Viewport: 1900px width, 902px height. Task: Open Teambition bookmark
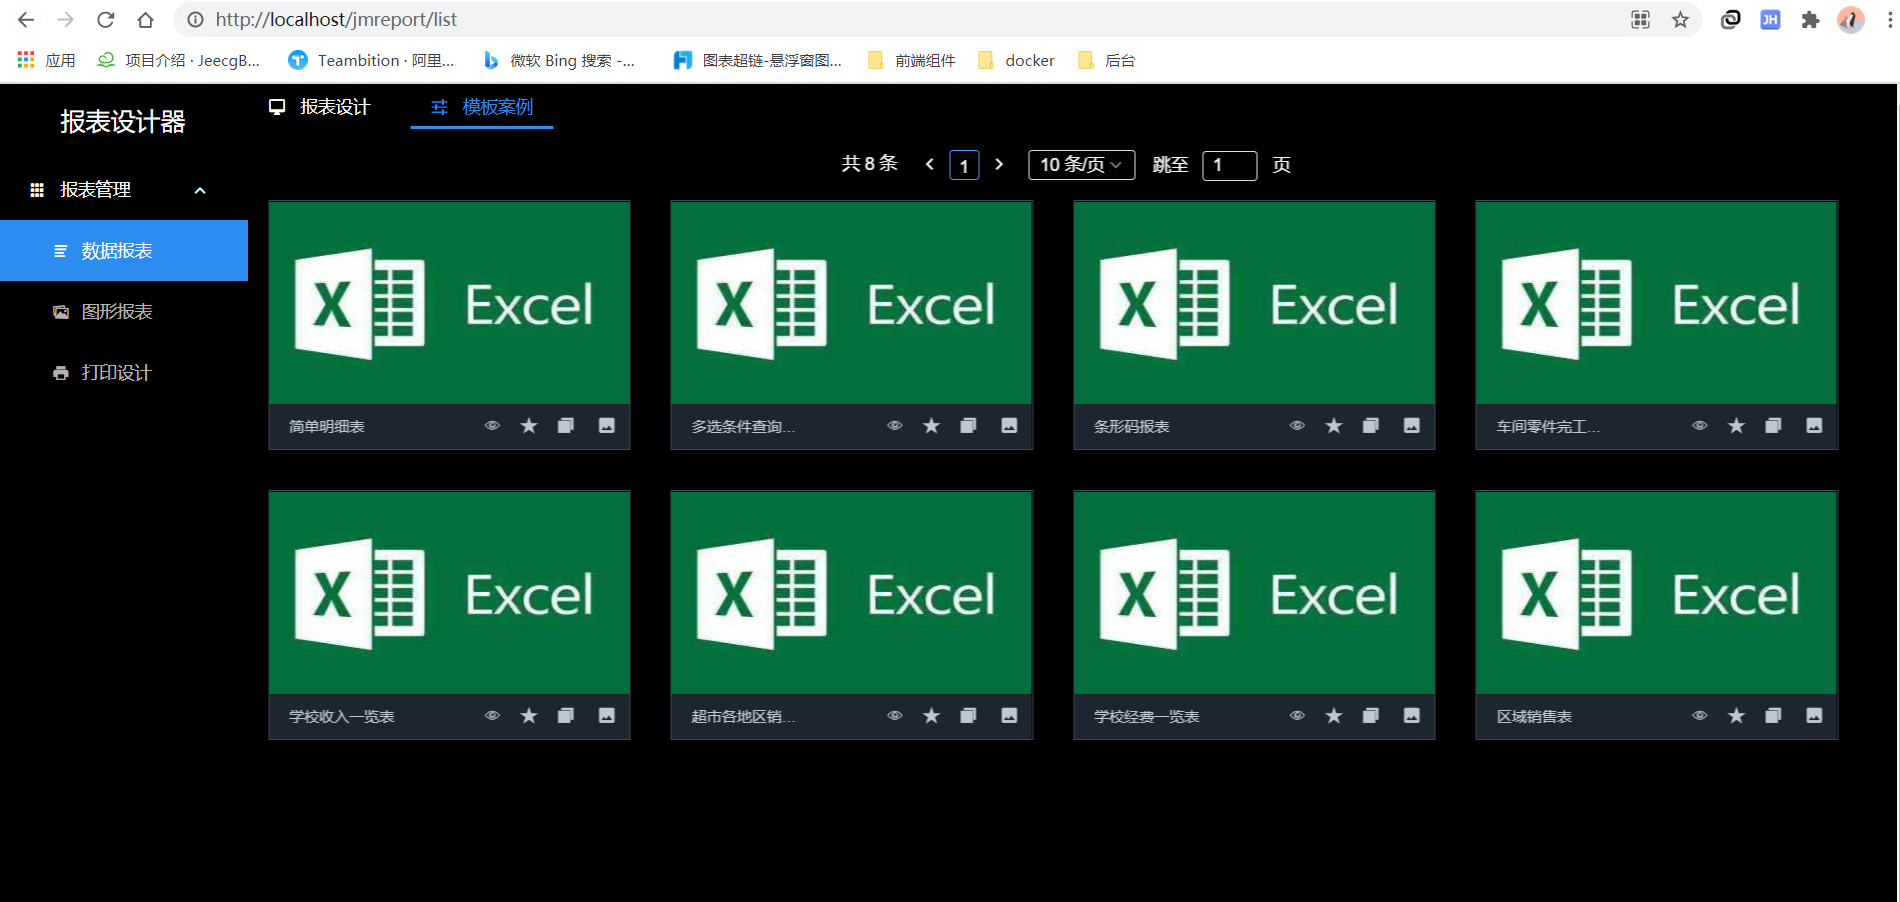tap(371, 61)
